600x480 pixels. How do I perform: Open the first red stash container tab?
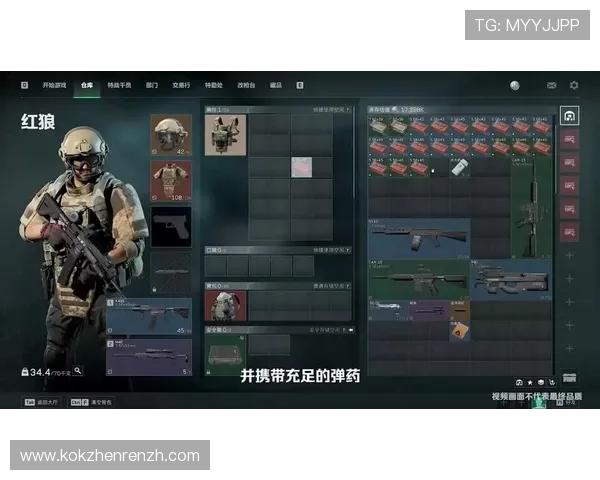569,139
